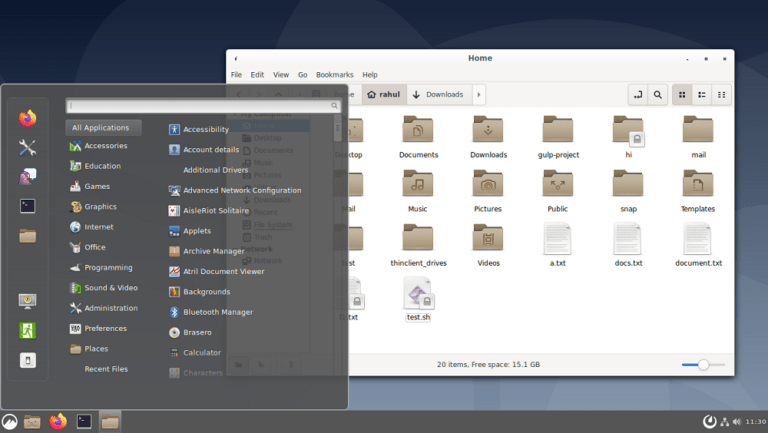
Task: Click the application menu search field
Action: 200,105
